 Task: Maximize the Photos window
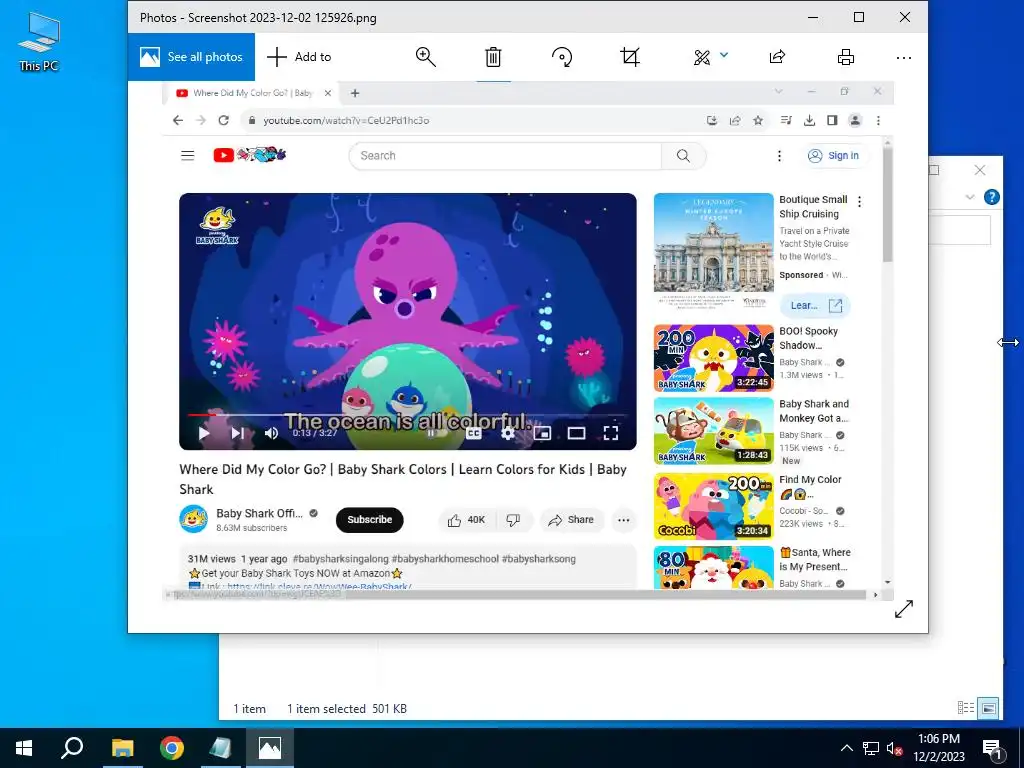tap(859, 17)
